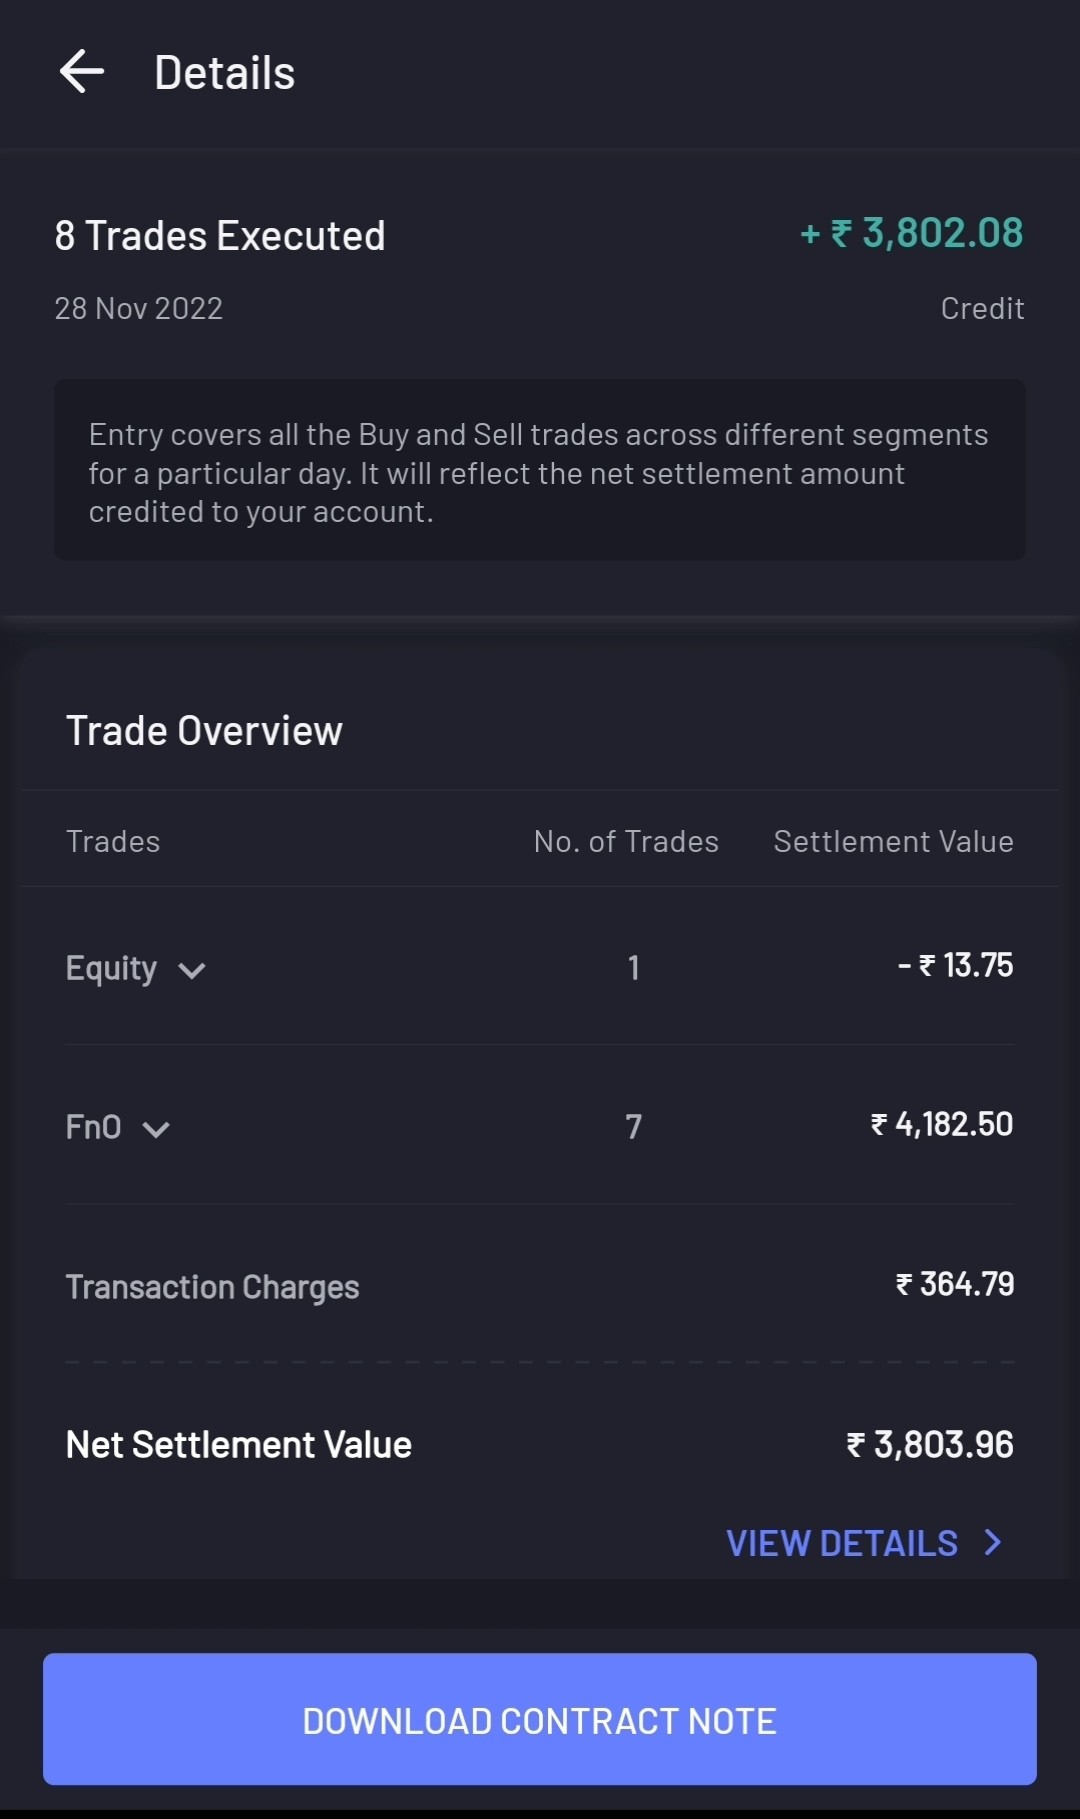Open the VIEW DETAILS link
This screenshot has width=1080, height=1819.
point(842,1543)
